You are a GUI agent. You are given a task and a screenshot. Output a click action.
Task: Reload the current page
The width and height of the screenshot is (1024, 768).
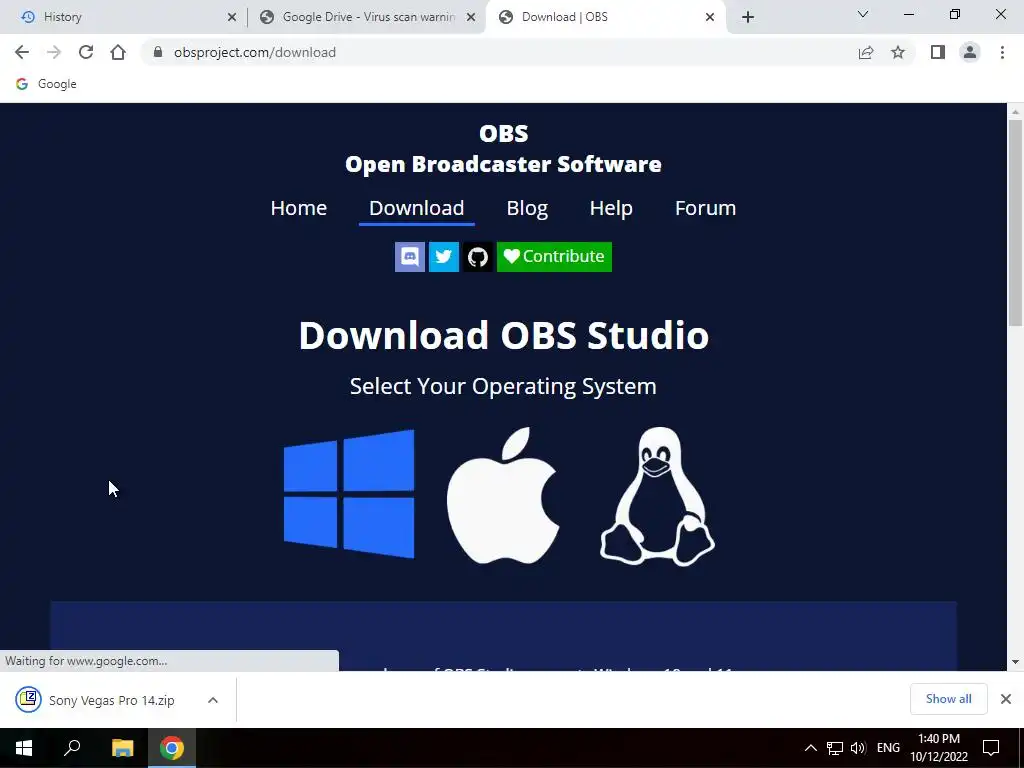(86, 52)
